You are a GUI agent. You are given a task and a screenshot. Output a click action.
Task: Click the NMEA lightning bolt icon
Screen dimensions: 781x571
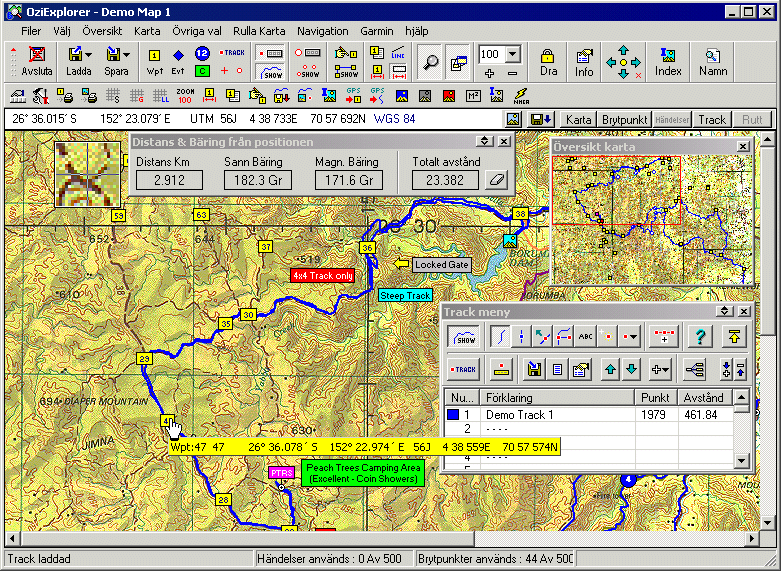coord(521,95)
